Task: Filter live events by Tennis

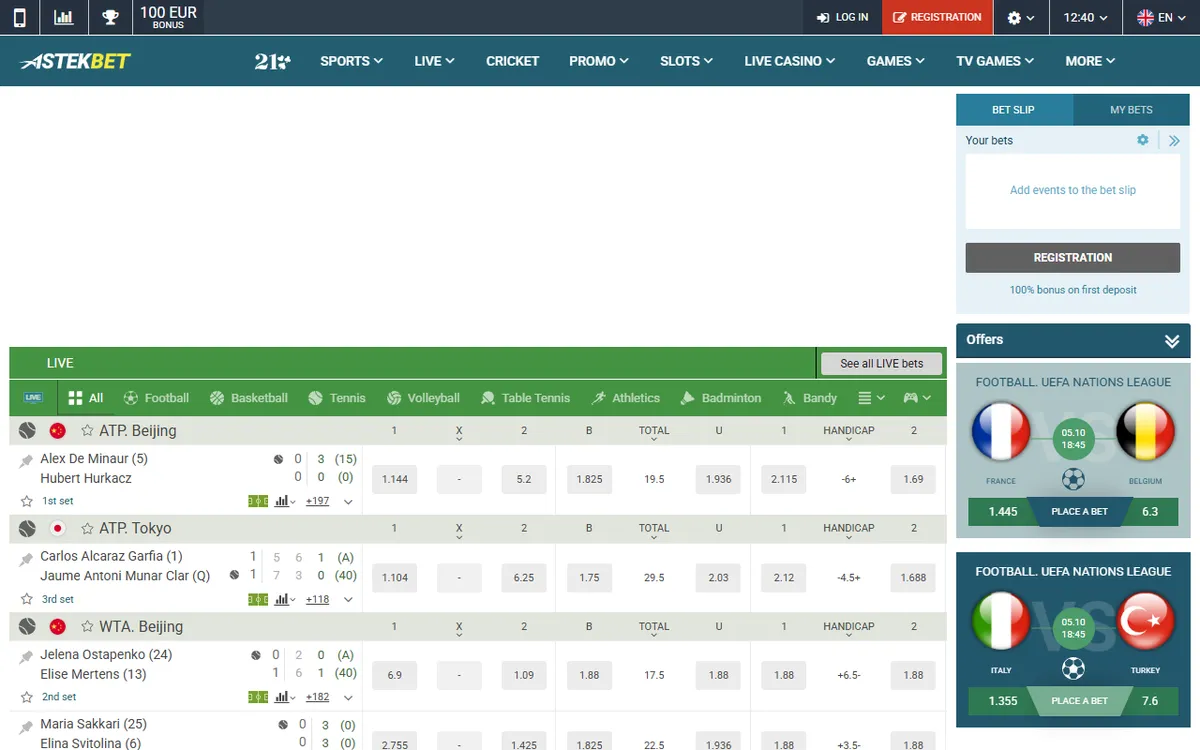Action: [337, 398]
